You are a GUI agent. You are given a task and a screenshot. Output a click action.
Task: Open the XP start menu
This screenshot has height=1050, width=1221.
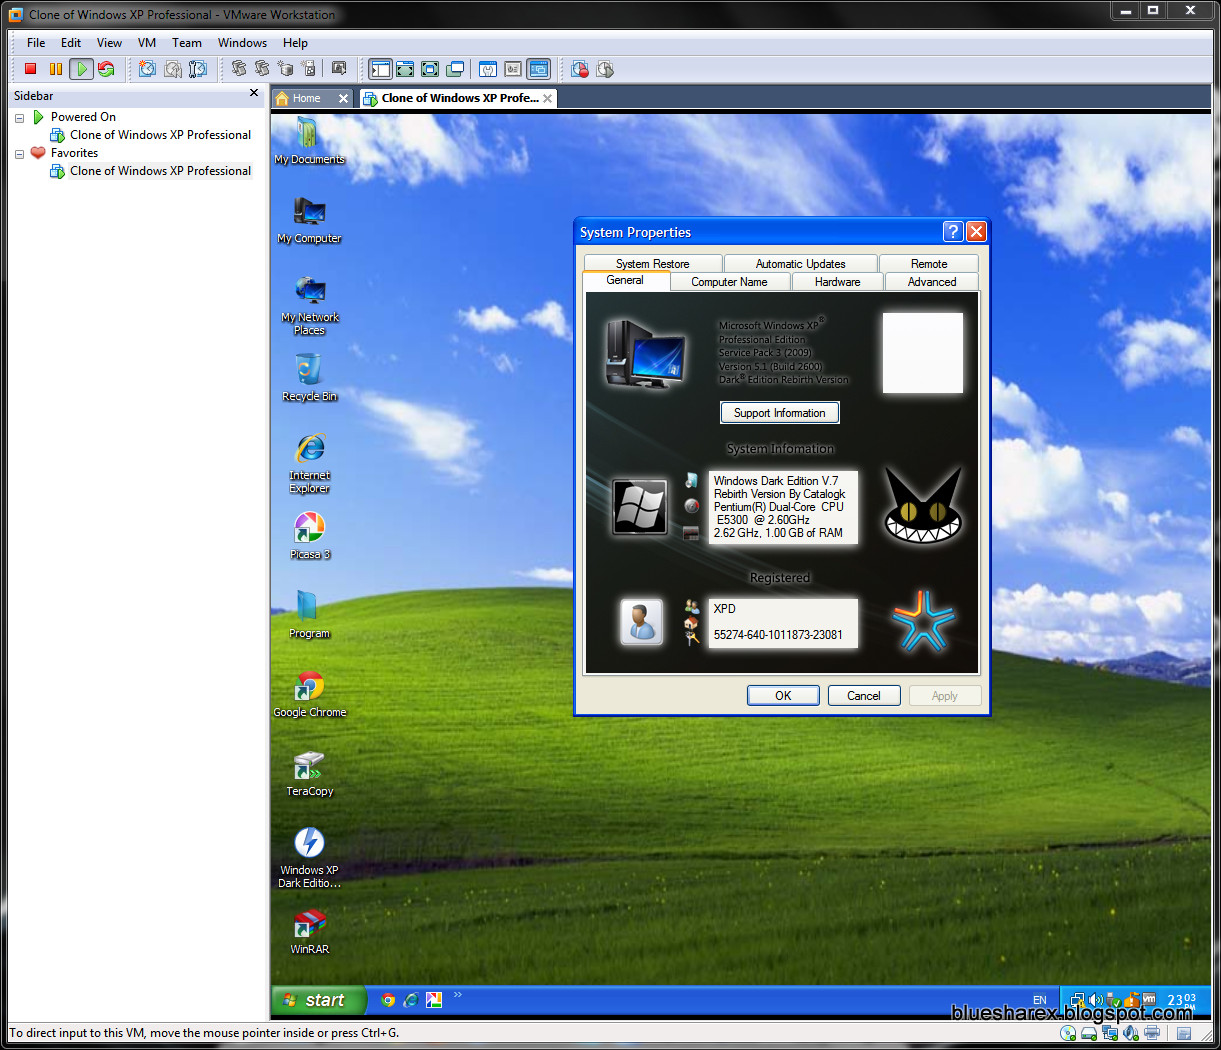point(319,1000)
